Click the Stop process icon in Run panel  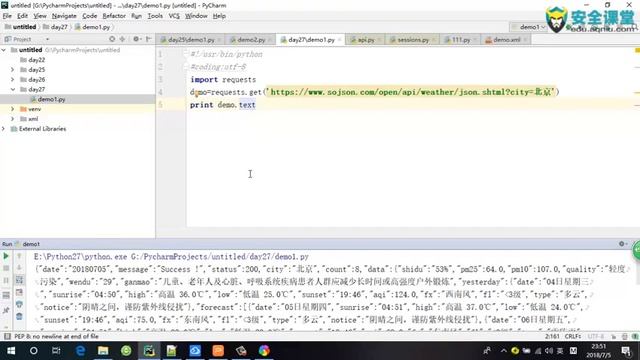6,268
